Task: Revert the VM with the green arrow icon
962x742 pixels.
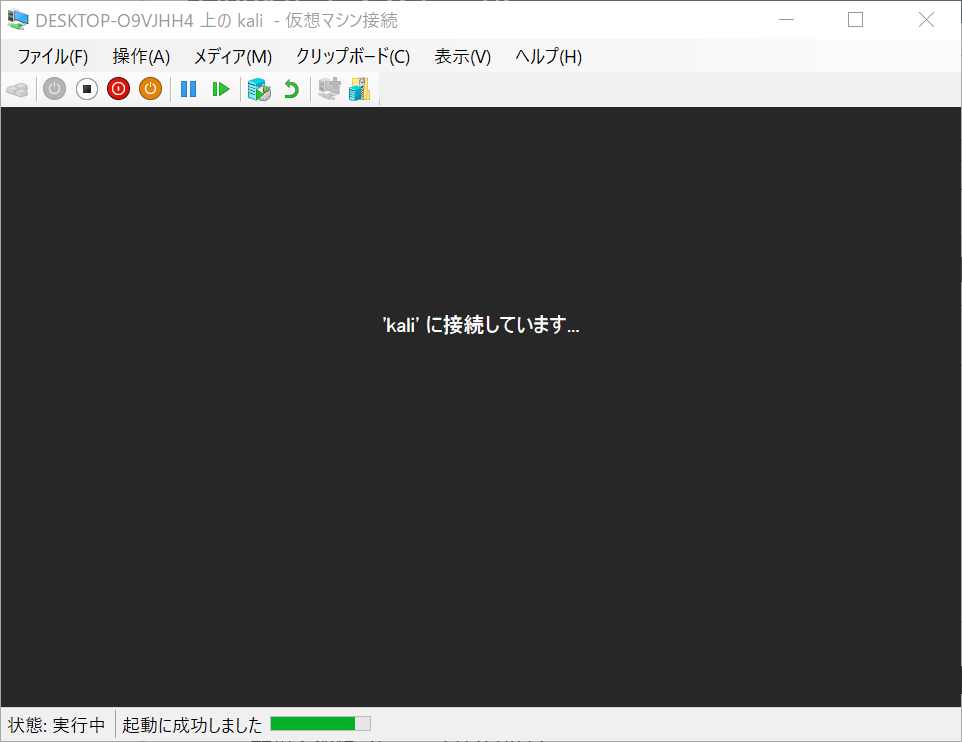Action: 291,89
